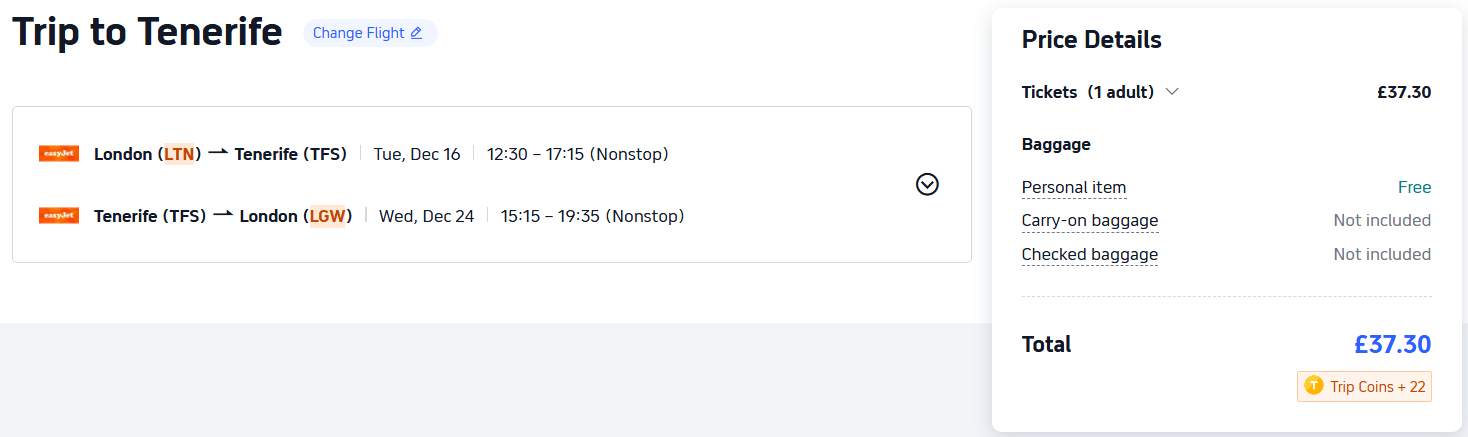
Task: Open the Change Flight button
Action: (369, 33)
